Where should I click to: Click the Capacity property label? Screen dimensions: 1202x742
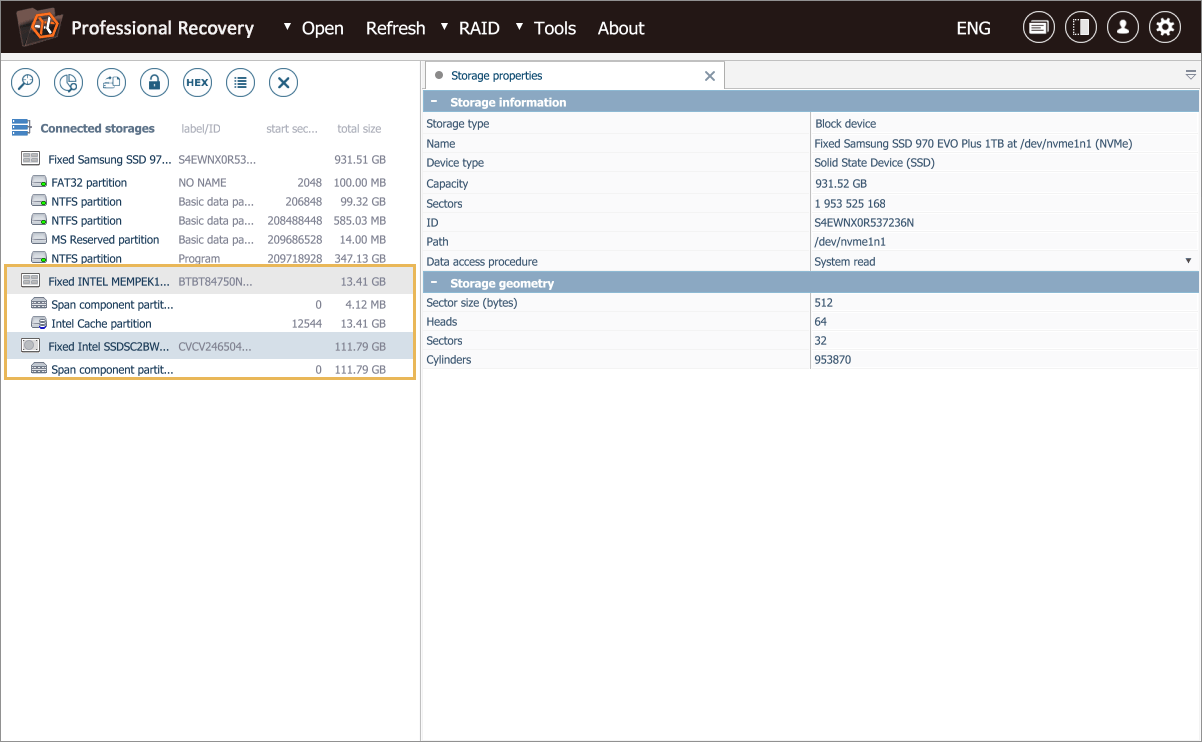[447, 183]
